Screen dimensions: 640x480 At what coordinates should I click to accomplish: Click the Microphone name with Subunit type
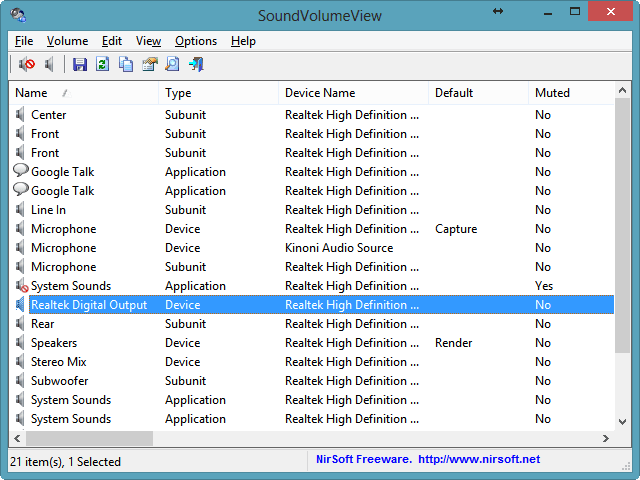coord(64,267)
